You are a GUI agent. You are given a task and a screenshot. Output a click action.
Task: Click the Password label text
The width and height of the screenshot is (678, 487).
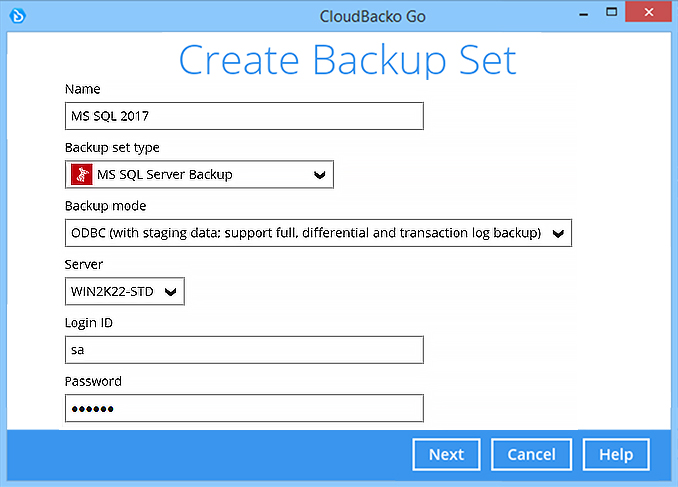click(x=93, y=381)
